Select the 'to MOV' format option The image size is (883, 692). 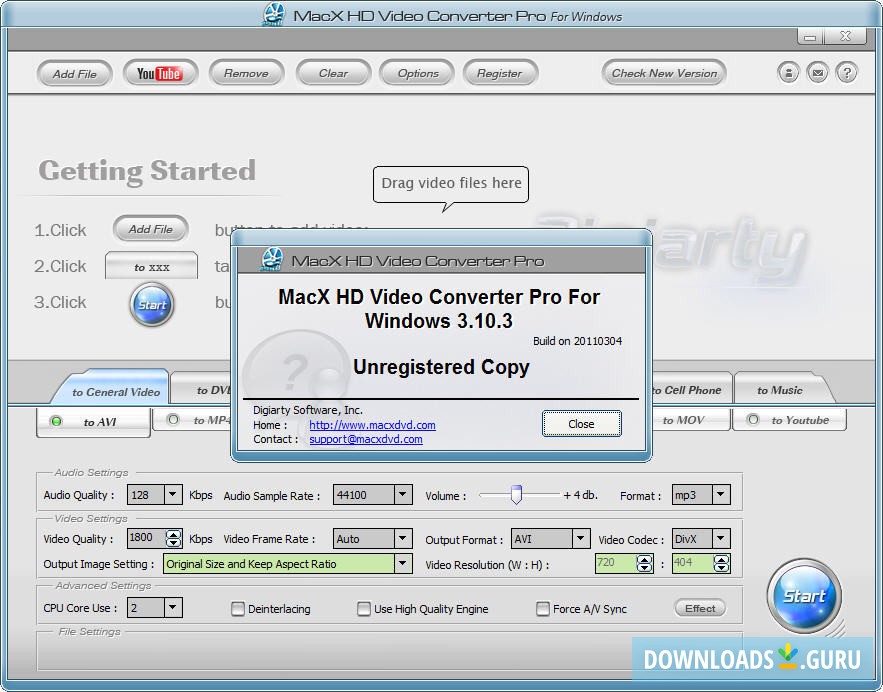[683, 419]
